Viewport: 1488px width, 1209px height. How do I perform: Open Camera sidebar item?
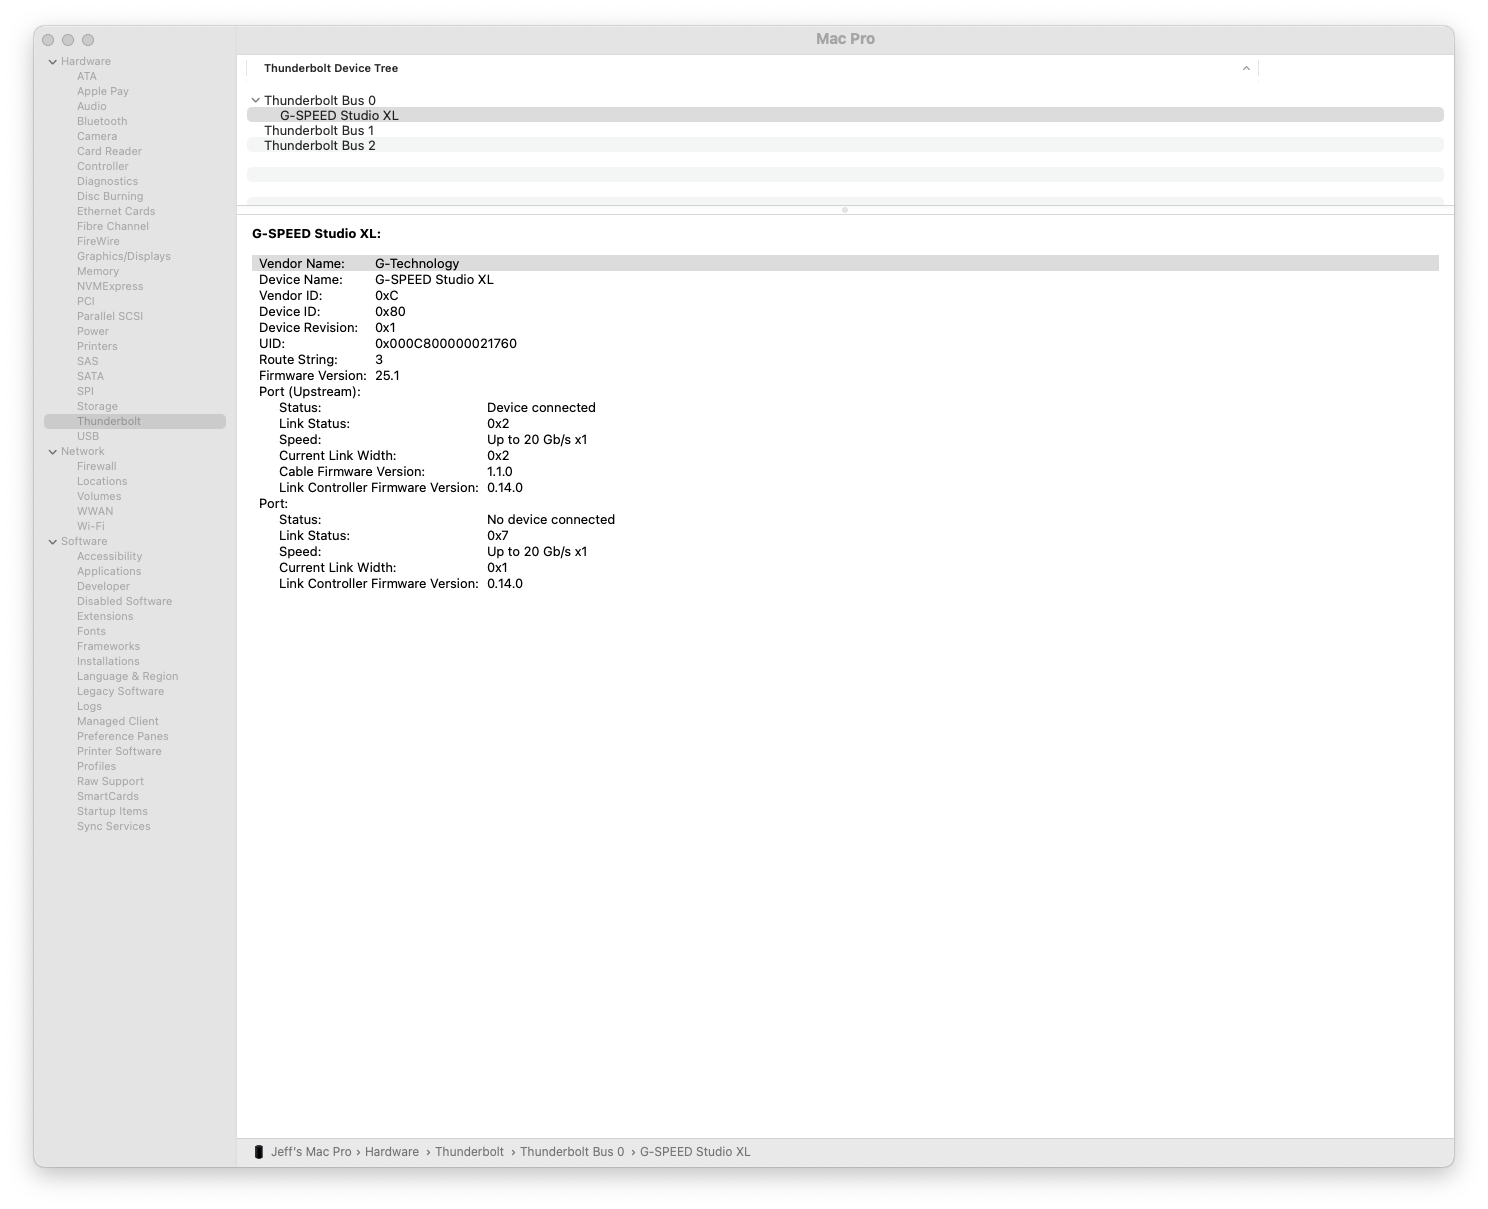point(97,136)
